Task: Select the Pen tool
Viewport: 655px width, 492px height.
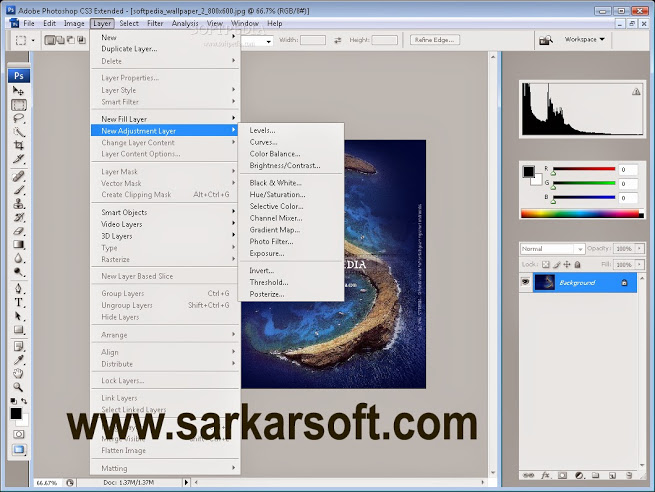Action: [18, 289]
